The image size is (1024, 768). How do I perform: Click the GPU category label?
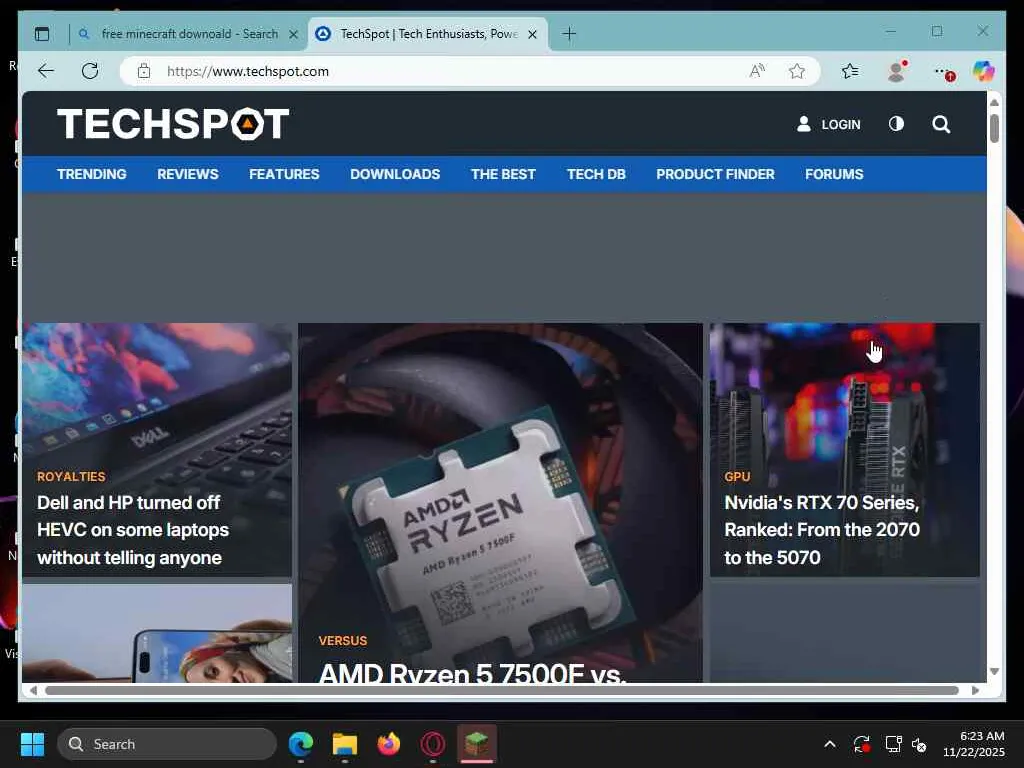[x=737, y=477]
